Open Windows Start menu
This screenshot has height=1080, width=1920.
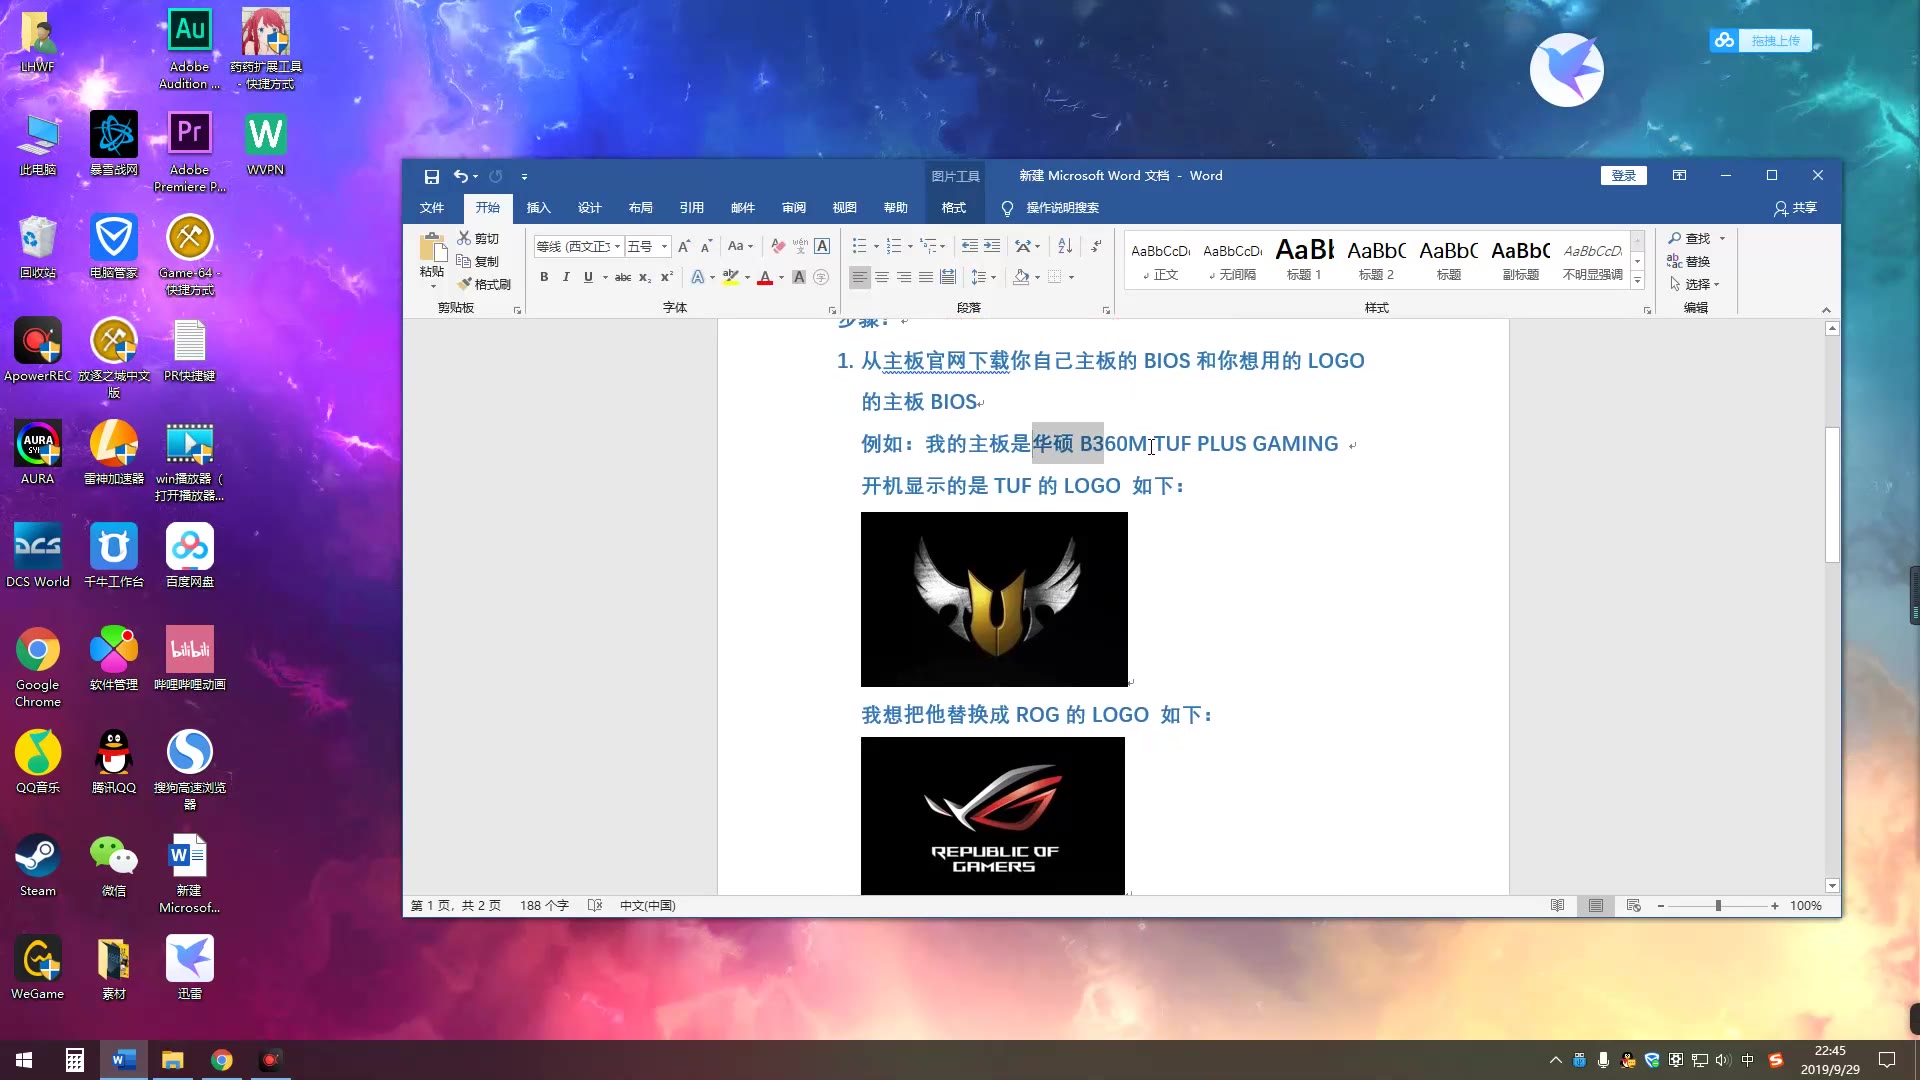24,1060
